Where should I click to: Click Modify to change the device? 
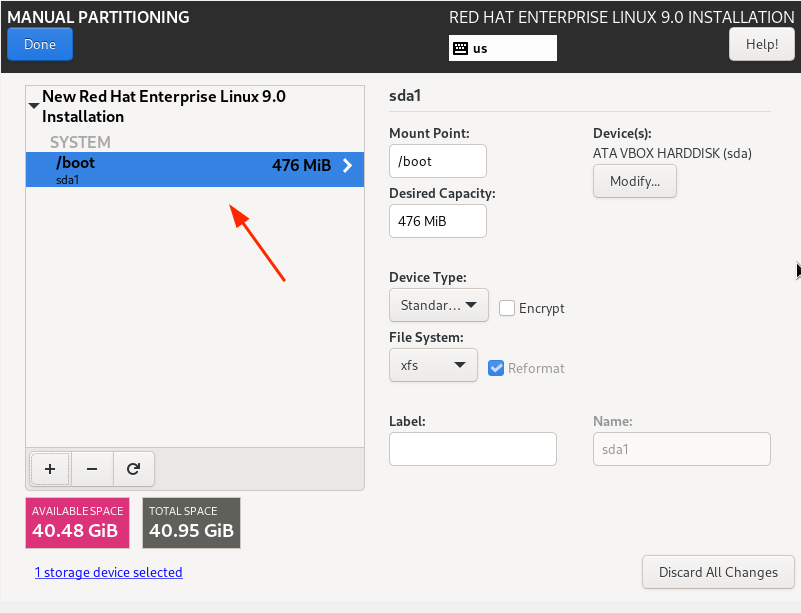tap(634, 181)
